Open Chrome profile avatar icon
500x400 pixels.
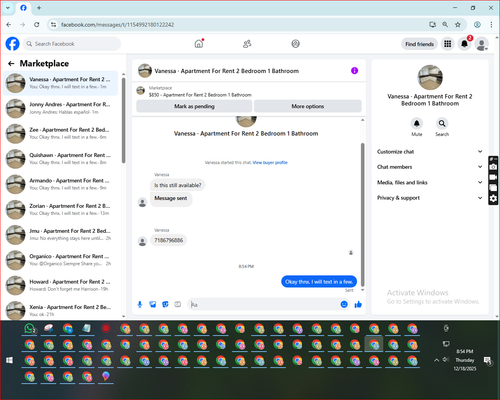tap(477, 25)
